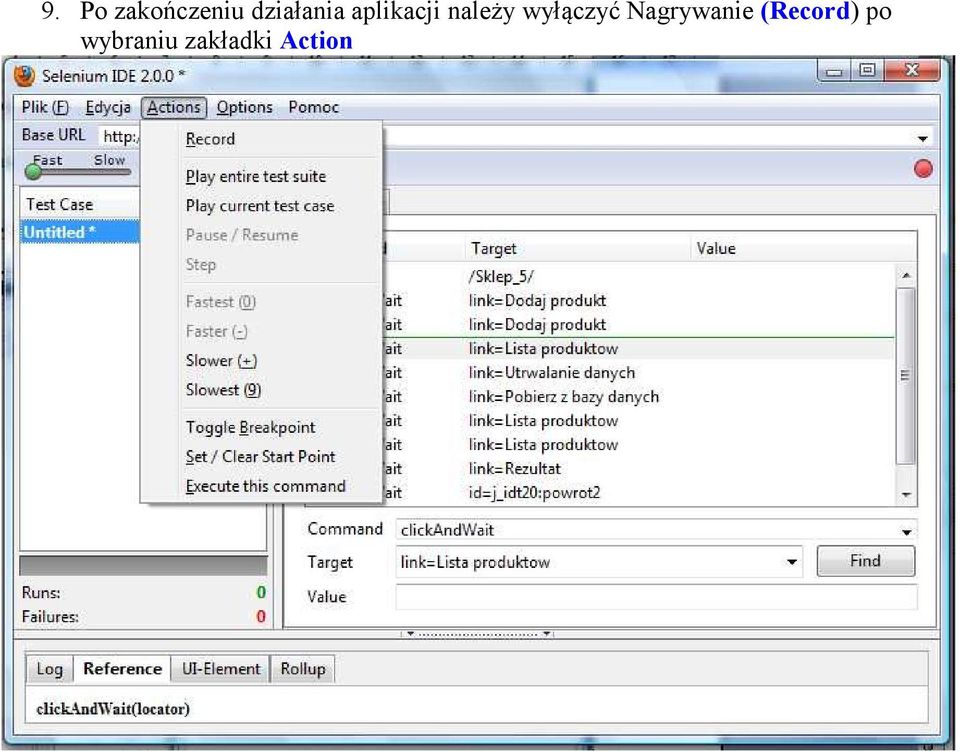Click the Runs: count label
960x752 pixels.
(x=41, y=593)
